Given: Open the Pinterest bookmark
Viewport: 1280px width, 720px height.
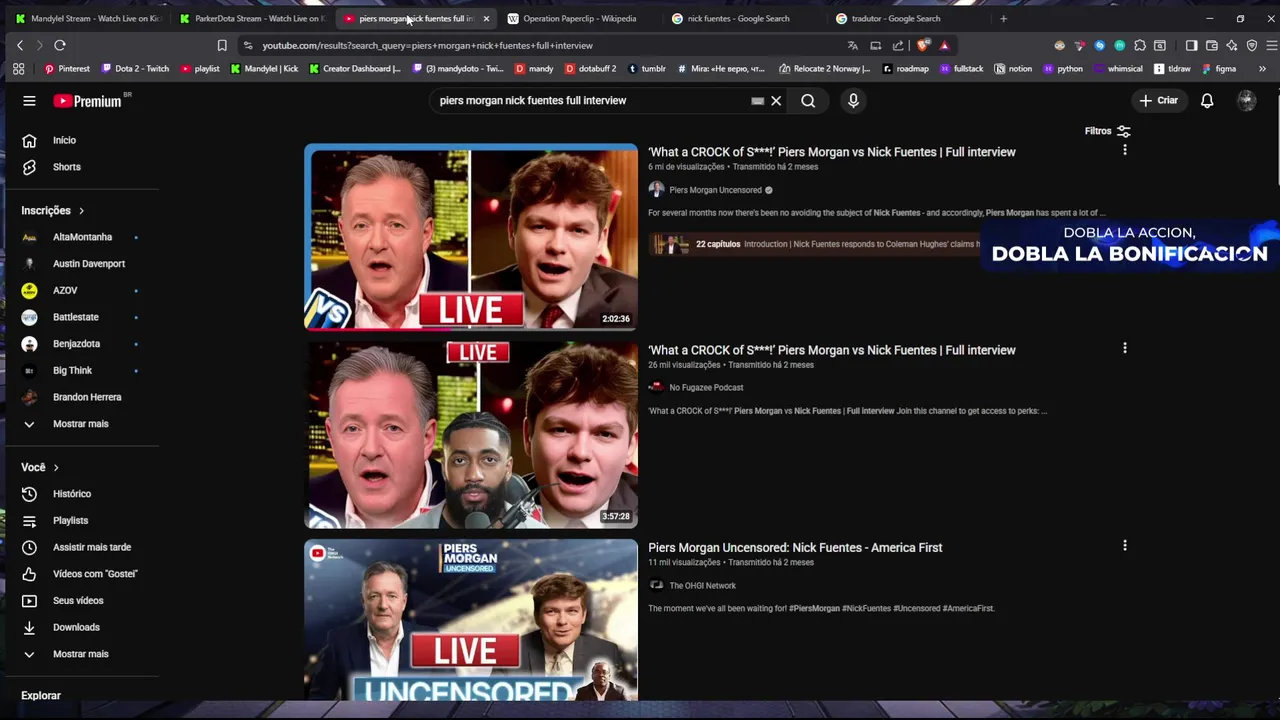Looking at the screenshot, I should tap(67, 69).
